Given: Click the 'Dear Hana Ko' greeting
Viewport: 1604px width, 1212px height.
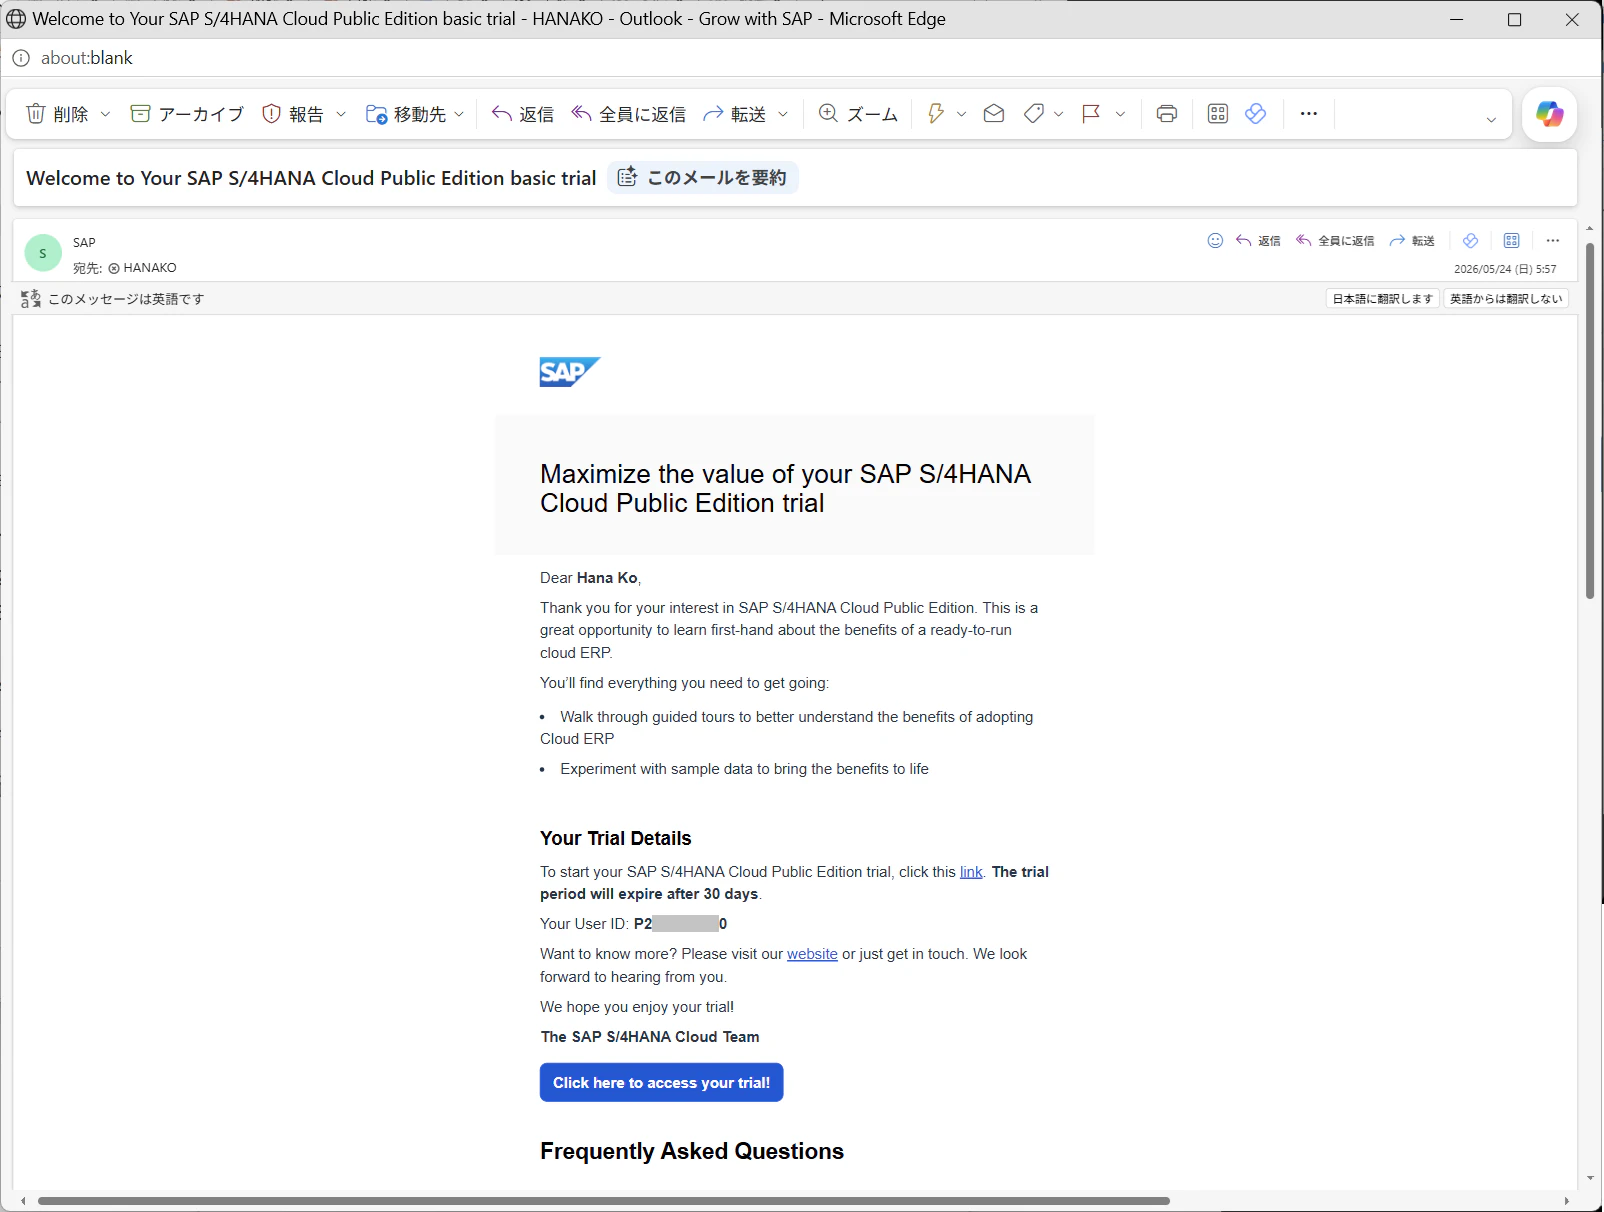Looking at the screenshot, I should point(590,578).
